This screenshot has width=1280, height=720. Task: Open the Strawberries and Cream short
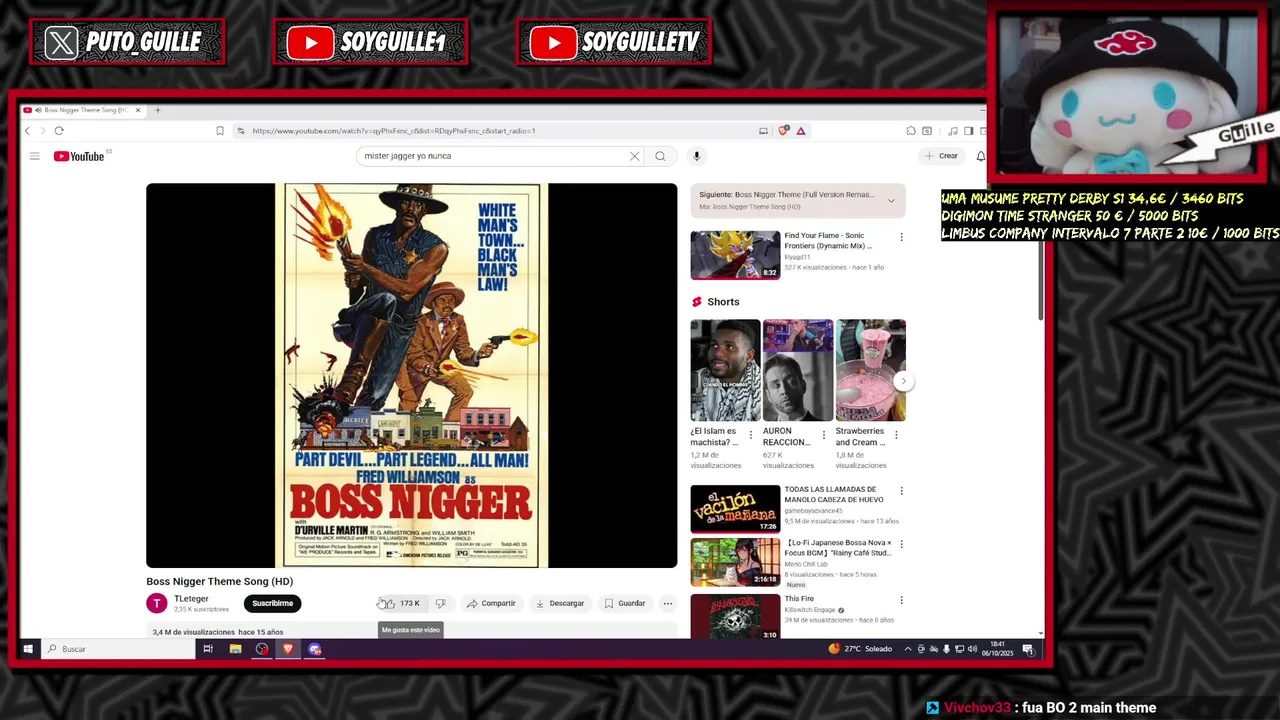tap(871, 370)
